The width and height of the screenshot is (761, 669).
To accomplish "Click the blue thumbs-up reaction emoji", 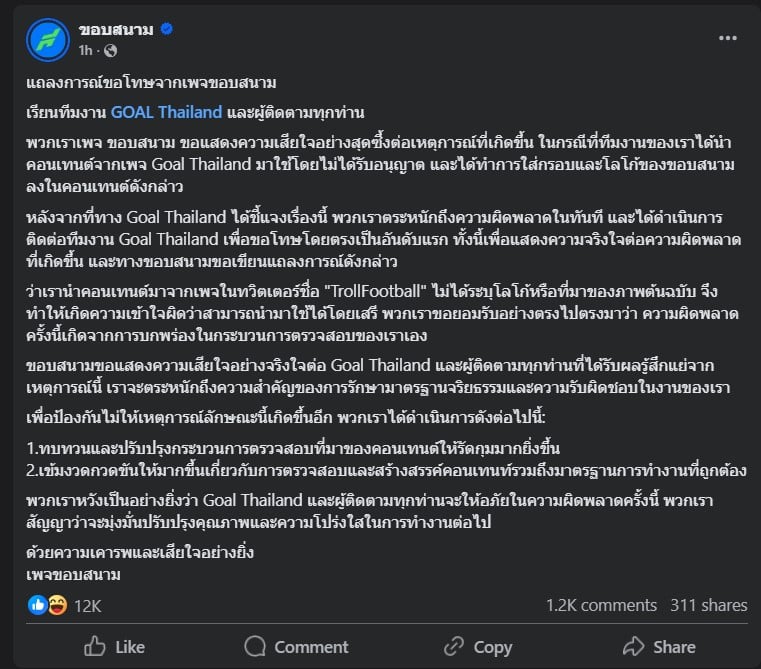I will (38, 605).
